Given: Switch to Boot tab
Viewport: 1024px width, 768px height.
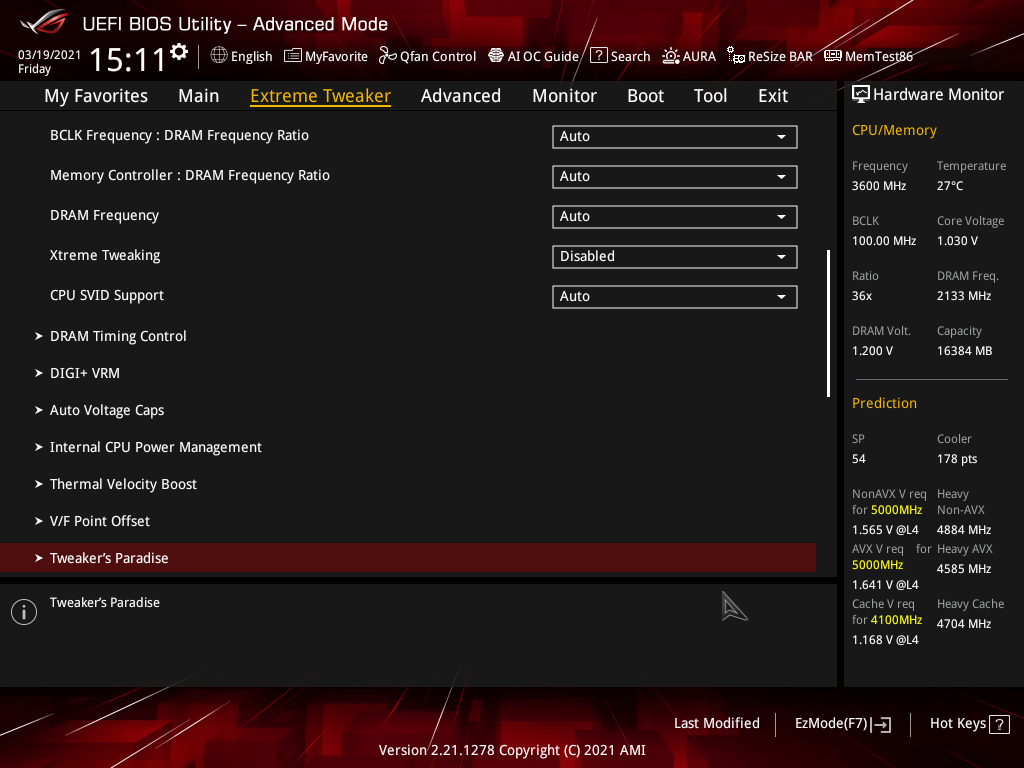Looking at the screenshot, I should coord(645,96).
